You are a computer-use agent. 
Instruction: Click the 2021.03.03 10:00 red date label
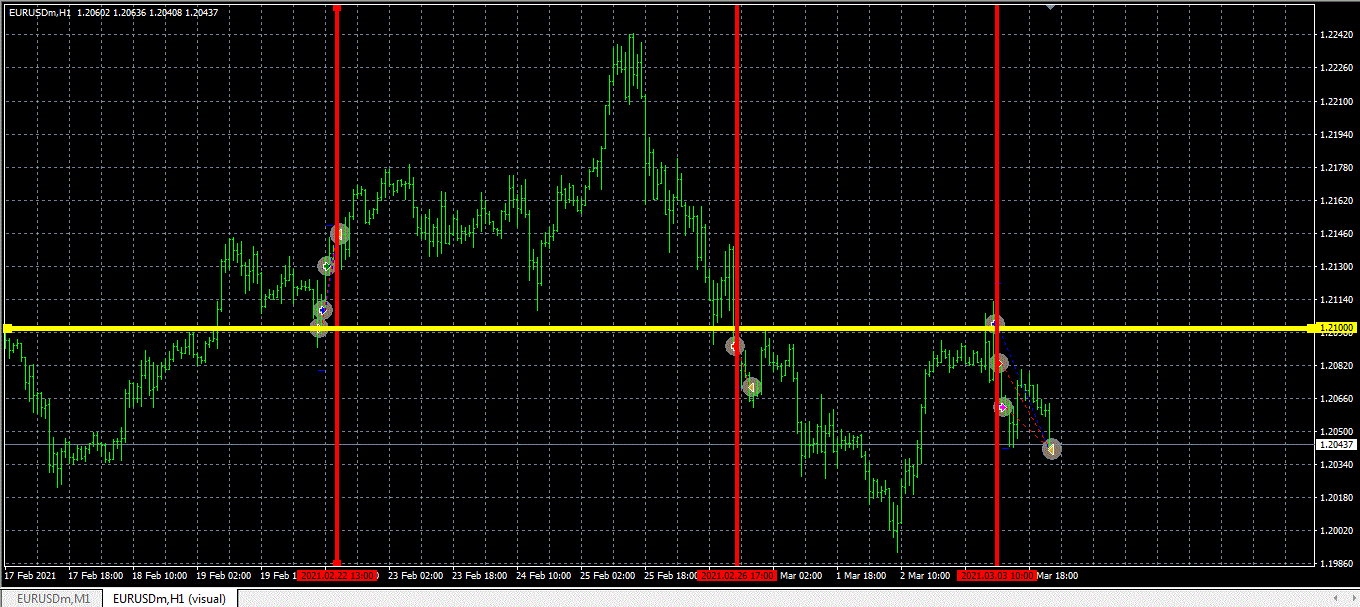pyautogui.click(x=996, y=576)
